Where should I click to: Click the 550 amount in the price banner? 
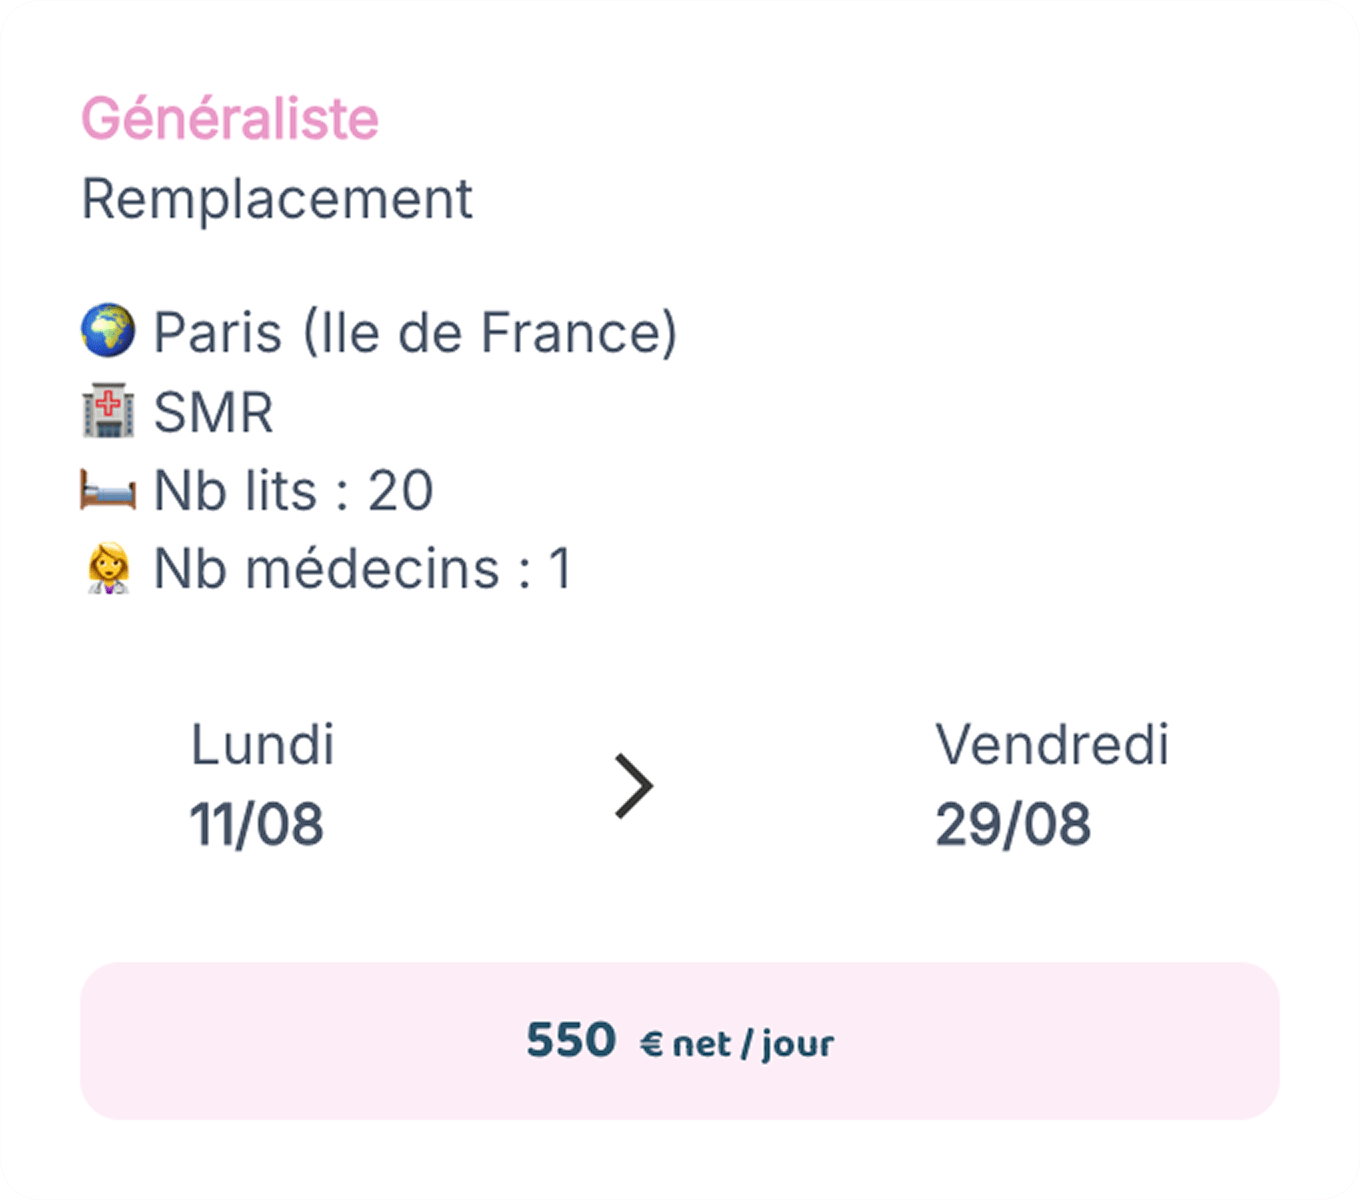[571, 1041]
